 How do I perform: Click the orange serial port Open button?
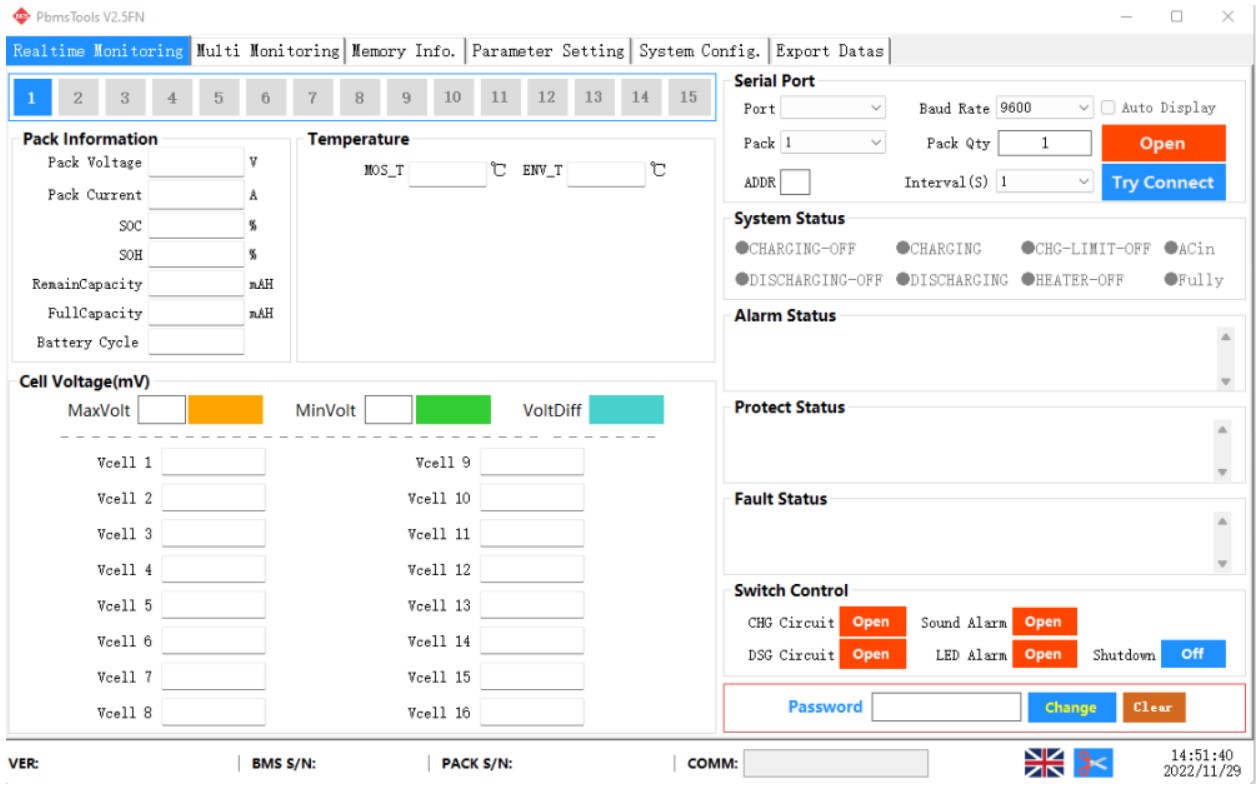[x=1163, y=143]
